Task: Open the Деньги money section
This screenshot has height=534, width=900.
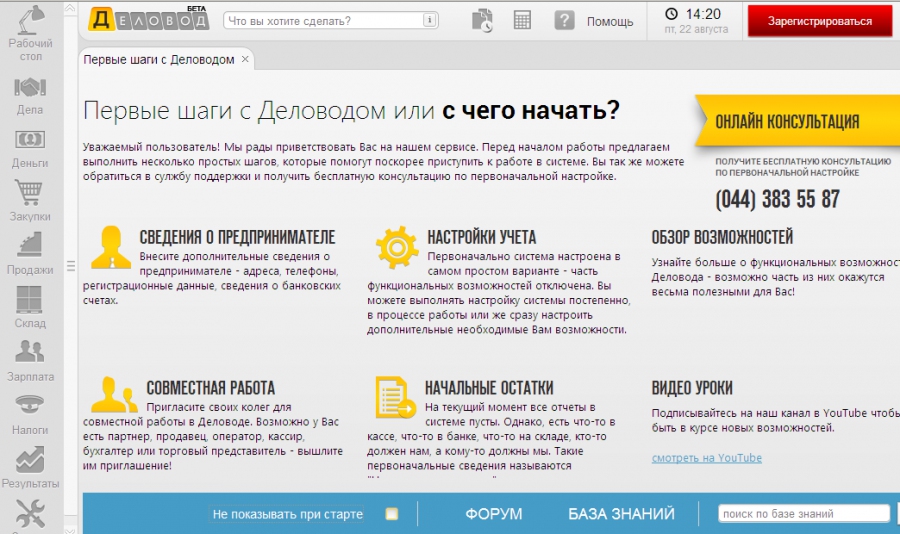Action: [30, 140]
